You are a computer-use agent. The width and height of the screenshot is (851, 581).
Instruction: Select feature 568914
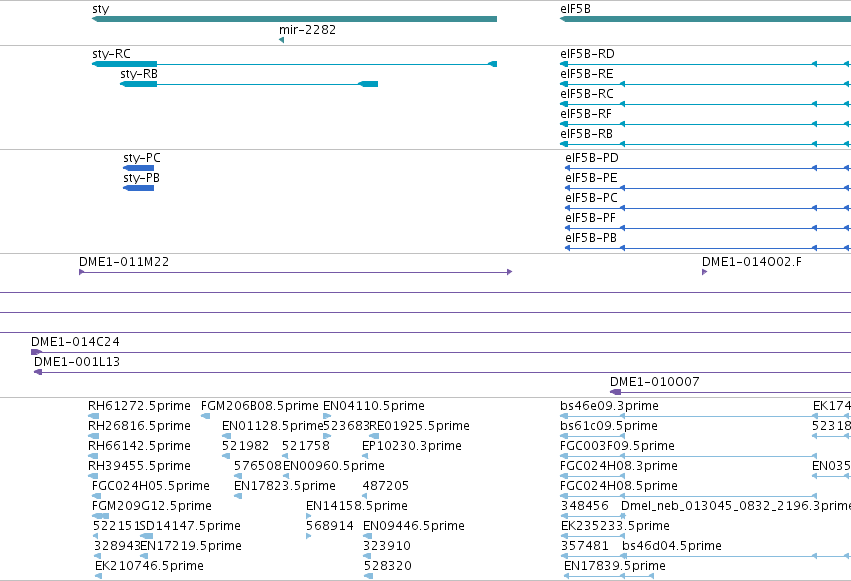coord(308,536)
